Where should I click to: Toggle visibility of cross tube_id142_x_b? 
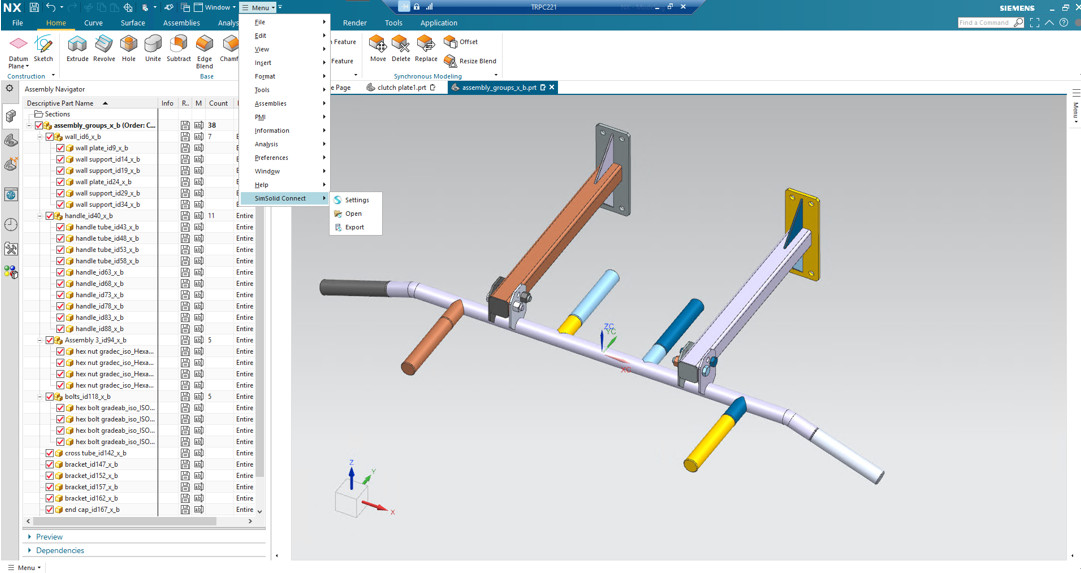(50, 453)
